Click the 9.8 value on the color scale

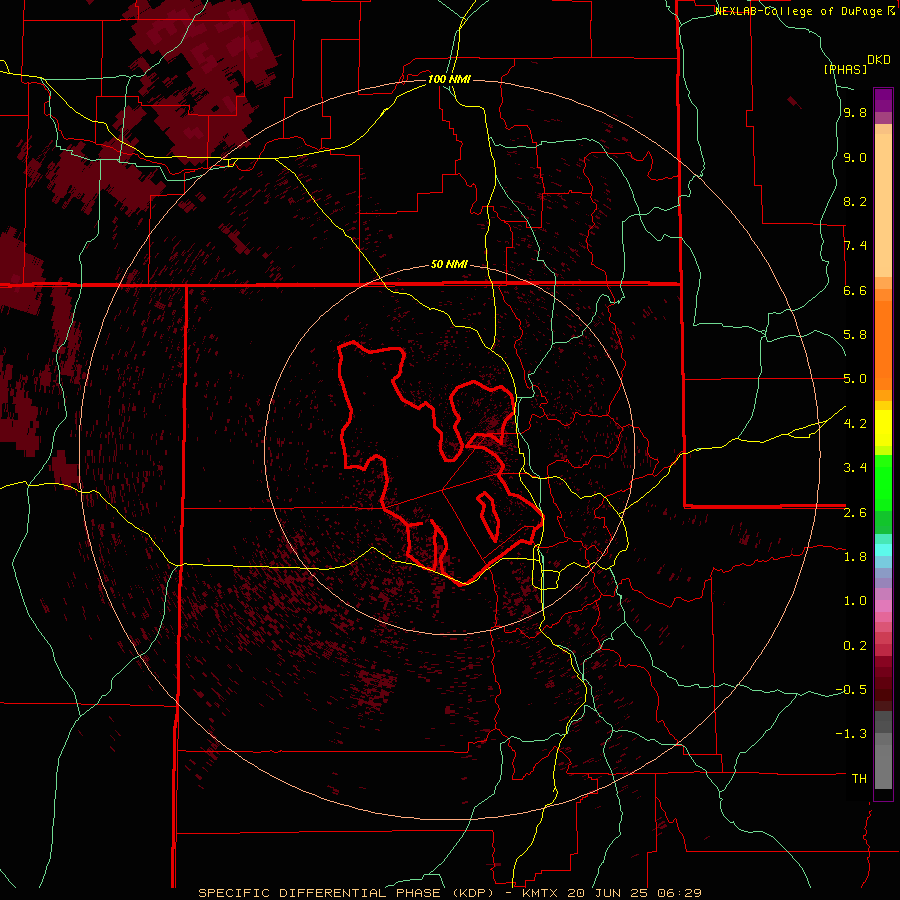click(x=855, y=112)
